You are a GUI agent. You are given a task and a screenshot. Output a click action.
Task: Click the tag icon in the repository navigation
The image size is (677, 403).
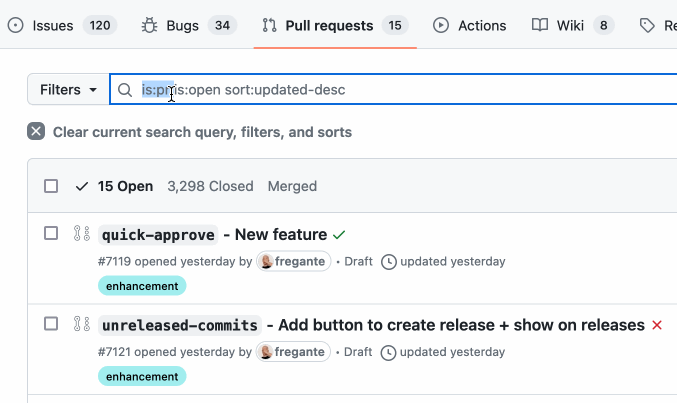coord(647,25)
